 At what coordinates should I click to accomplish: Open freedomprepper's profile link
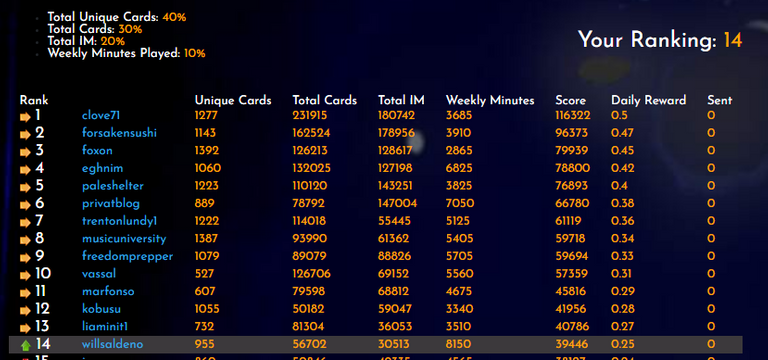coord(127,257)
